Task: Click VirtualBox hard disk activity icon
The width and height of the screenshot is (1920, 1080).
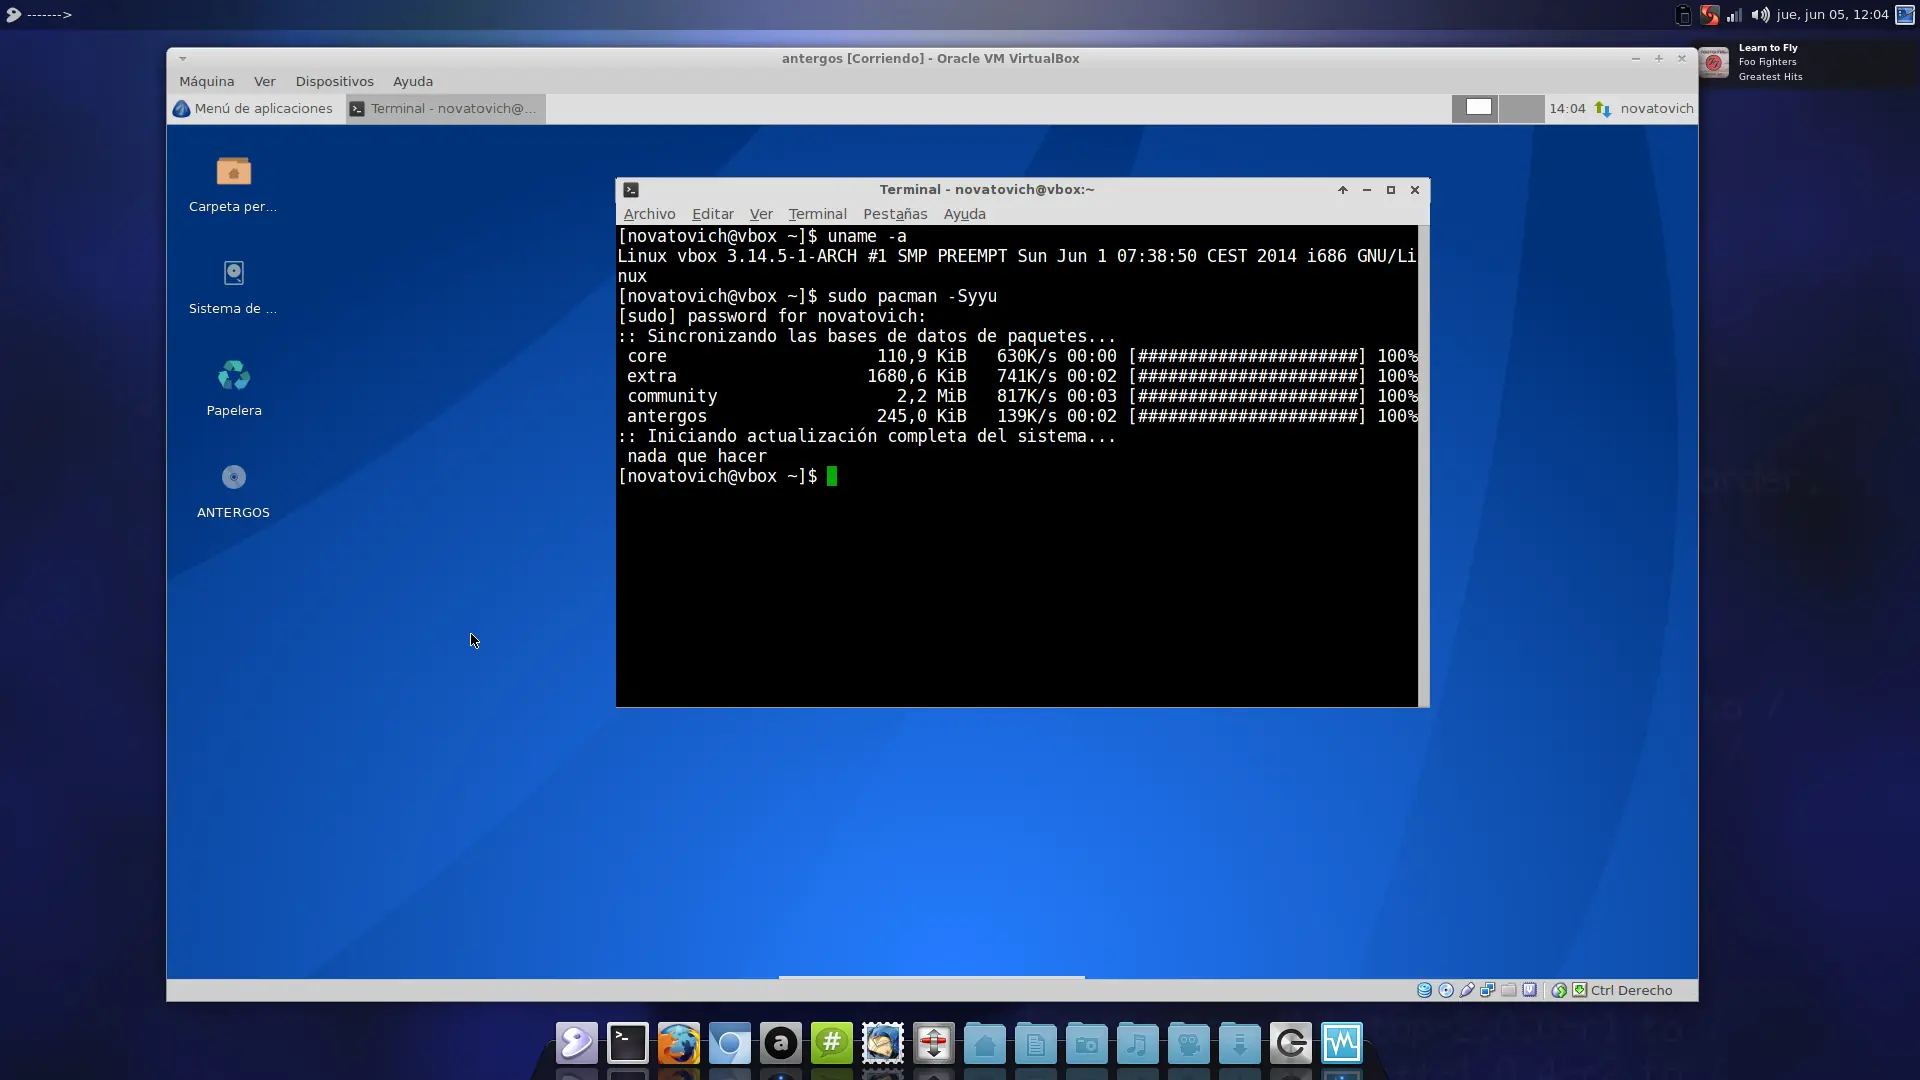Action: 1425,990
